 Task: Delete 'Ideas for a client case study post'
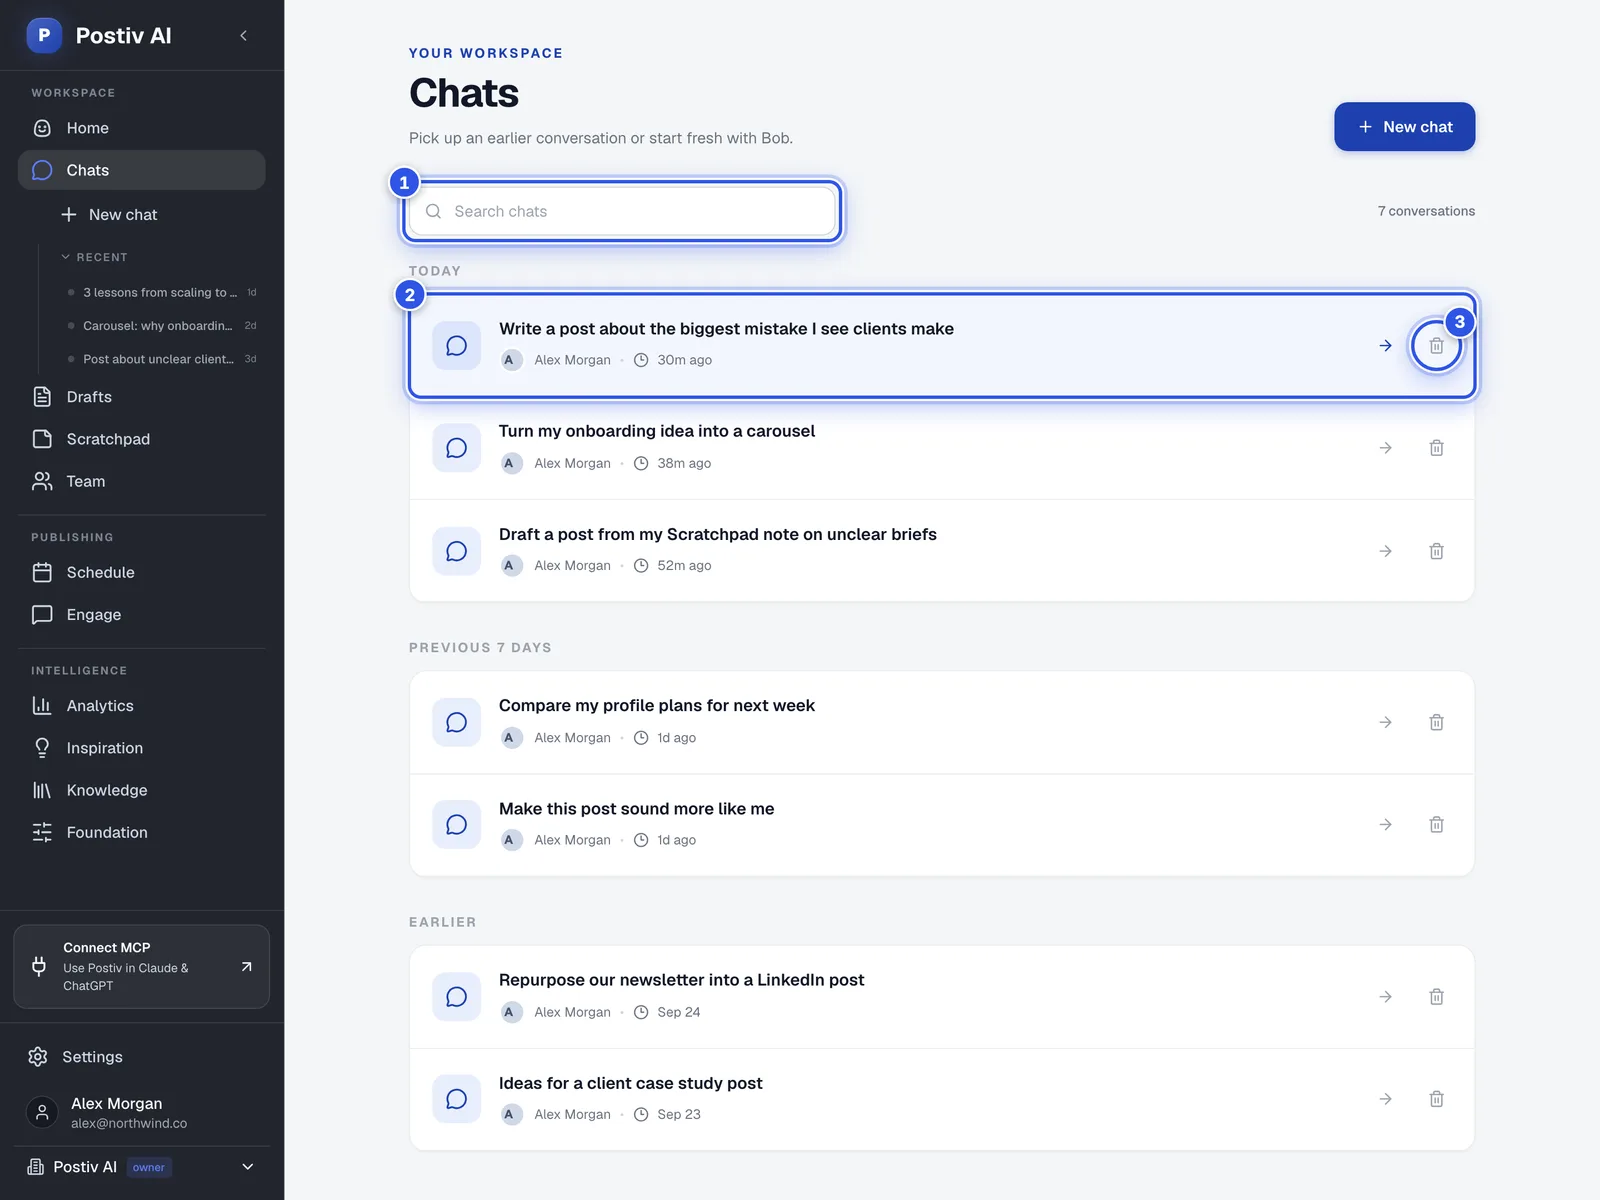coord(1436,1099)
